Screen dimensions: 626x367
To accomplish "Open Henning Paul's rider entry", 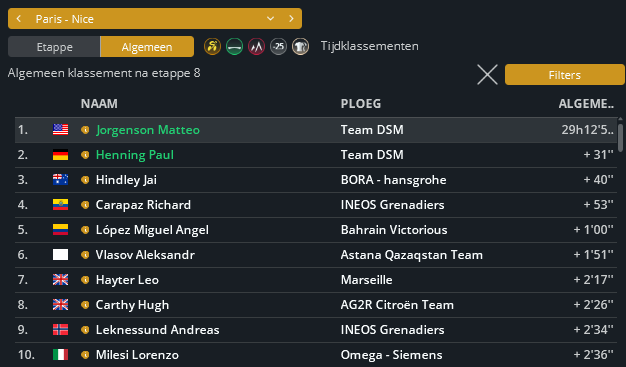I will pyautogui.click(x=135, y=155).
